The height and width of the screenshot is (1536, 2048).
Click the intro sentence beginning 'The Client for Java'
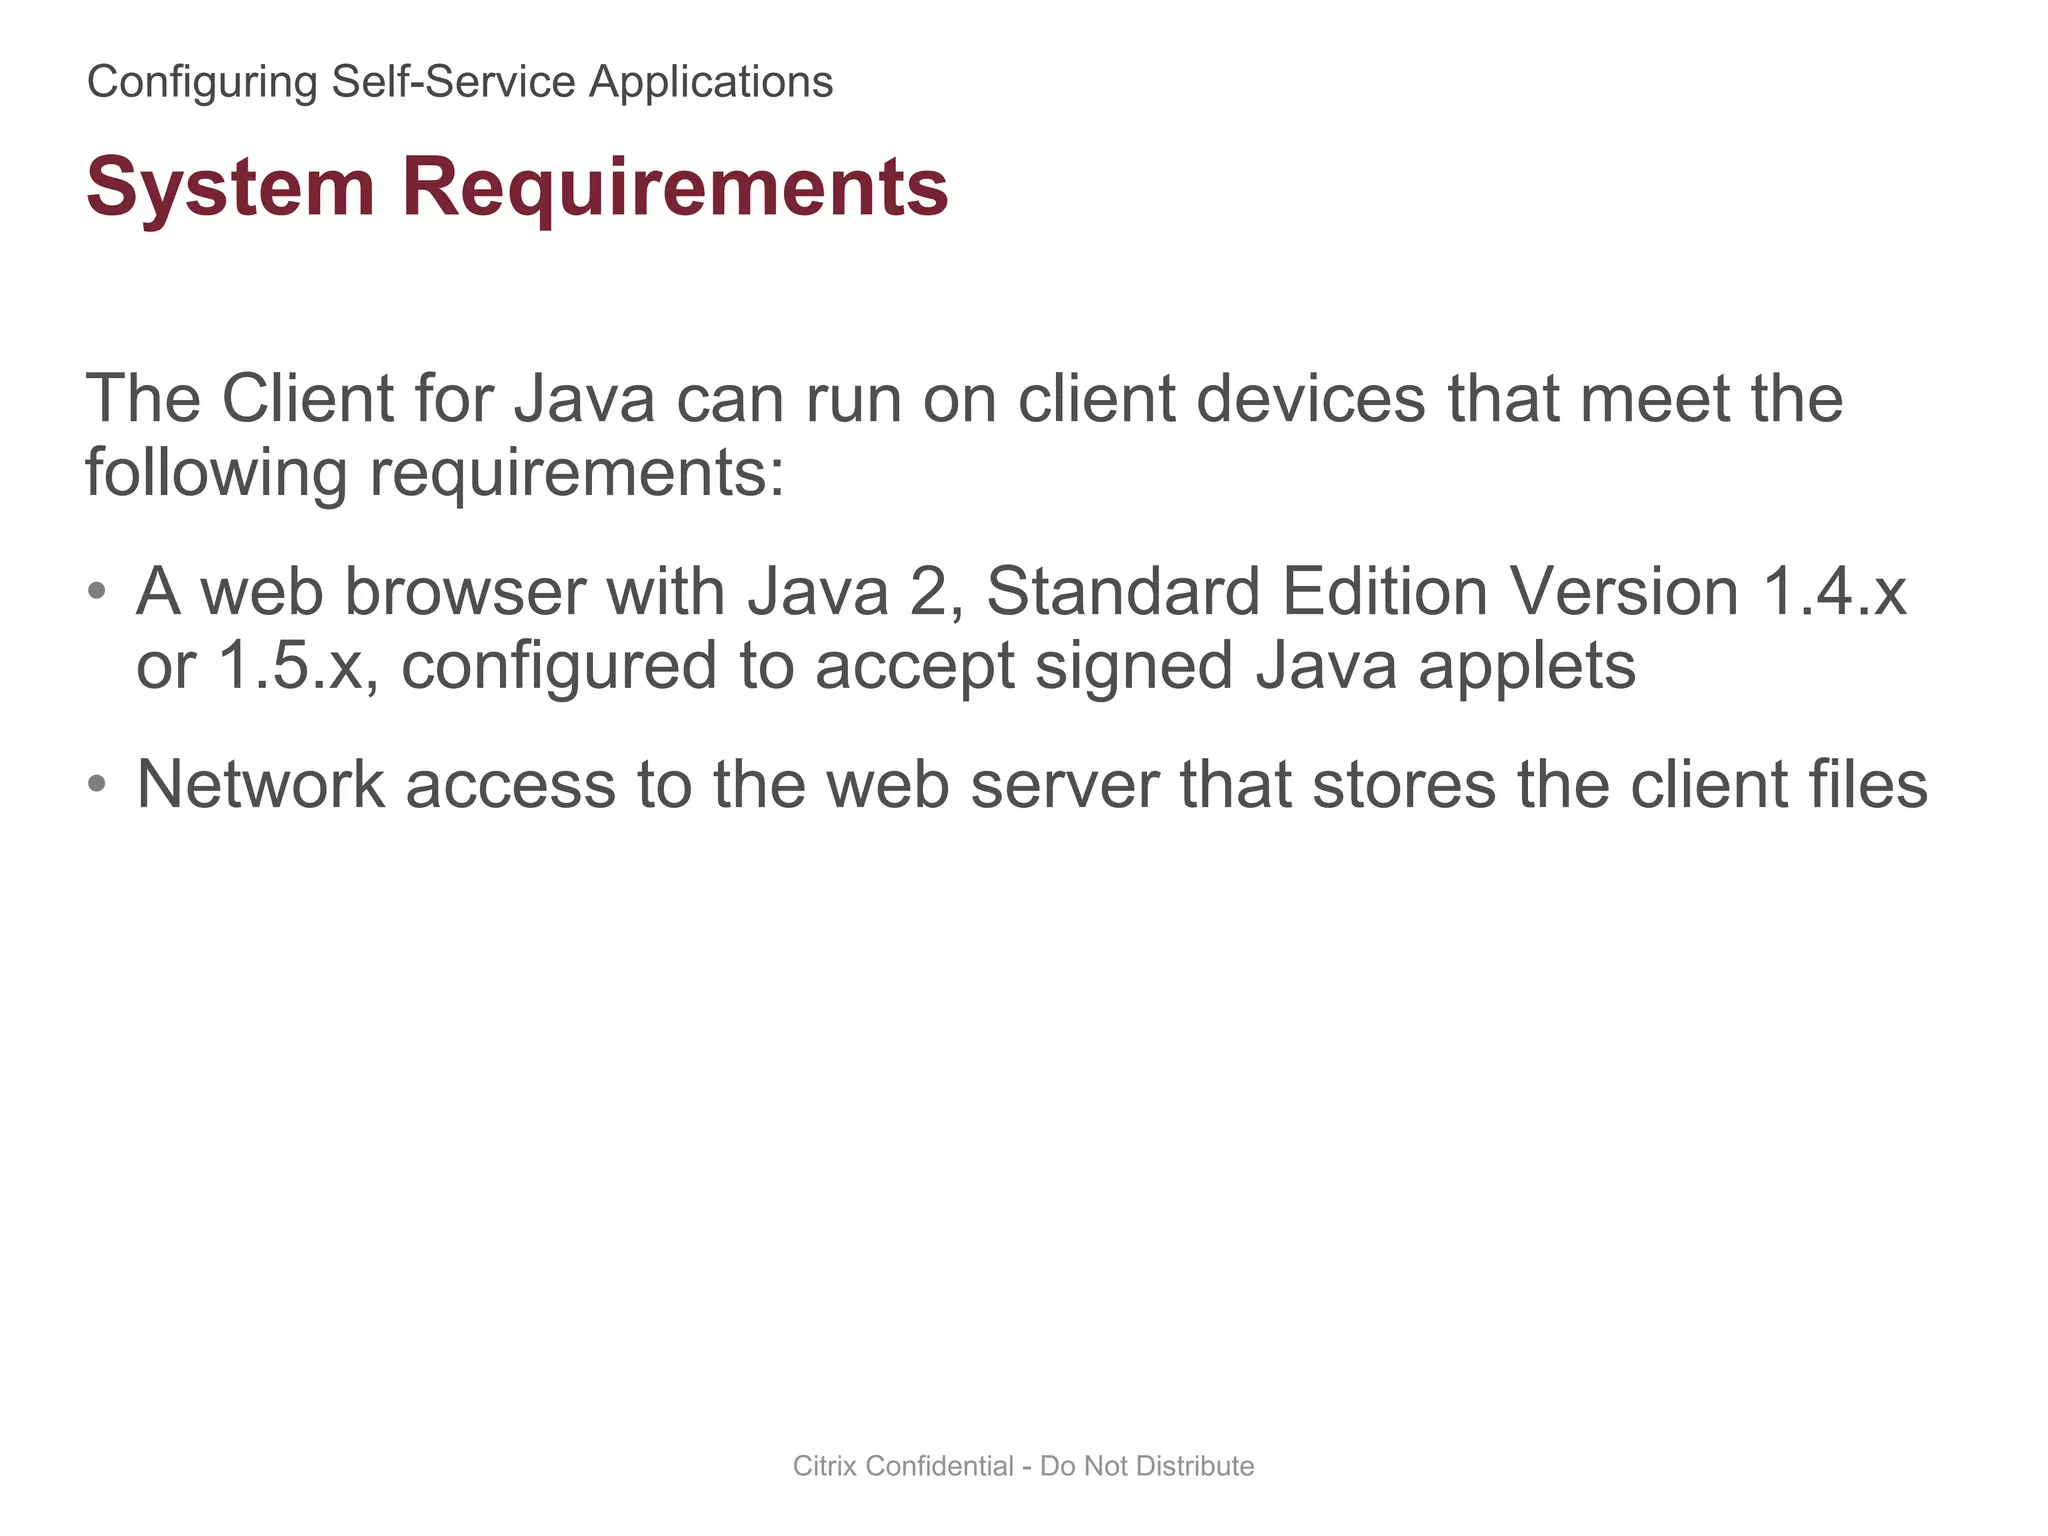click(964, 435)
